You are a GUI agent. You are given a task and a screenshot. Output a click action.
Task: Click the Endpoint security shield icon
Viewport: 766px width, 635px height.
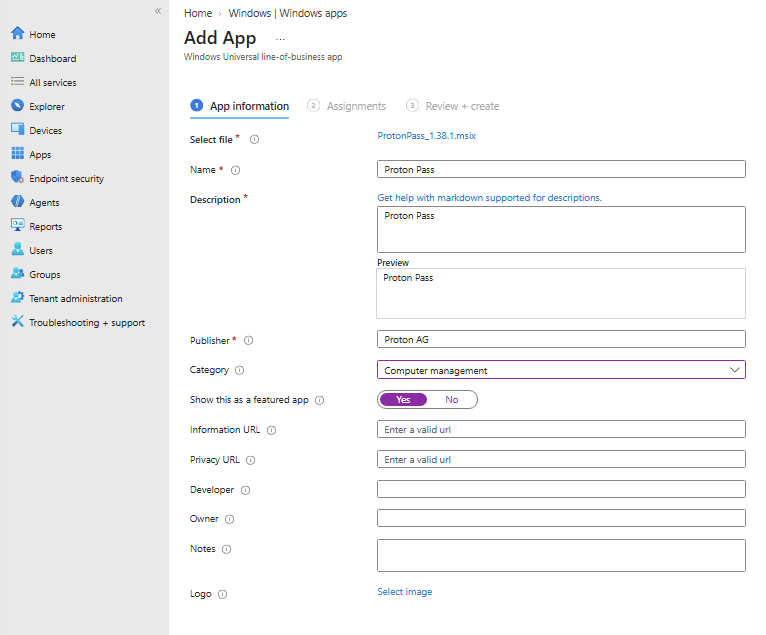(18, 177)
